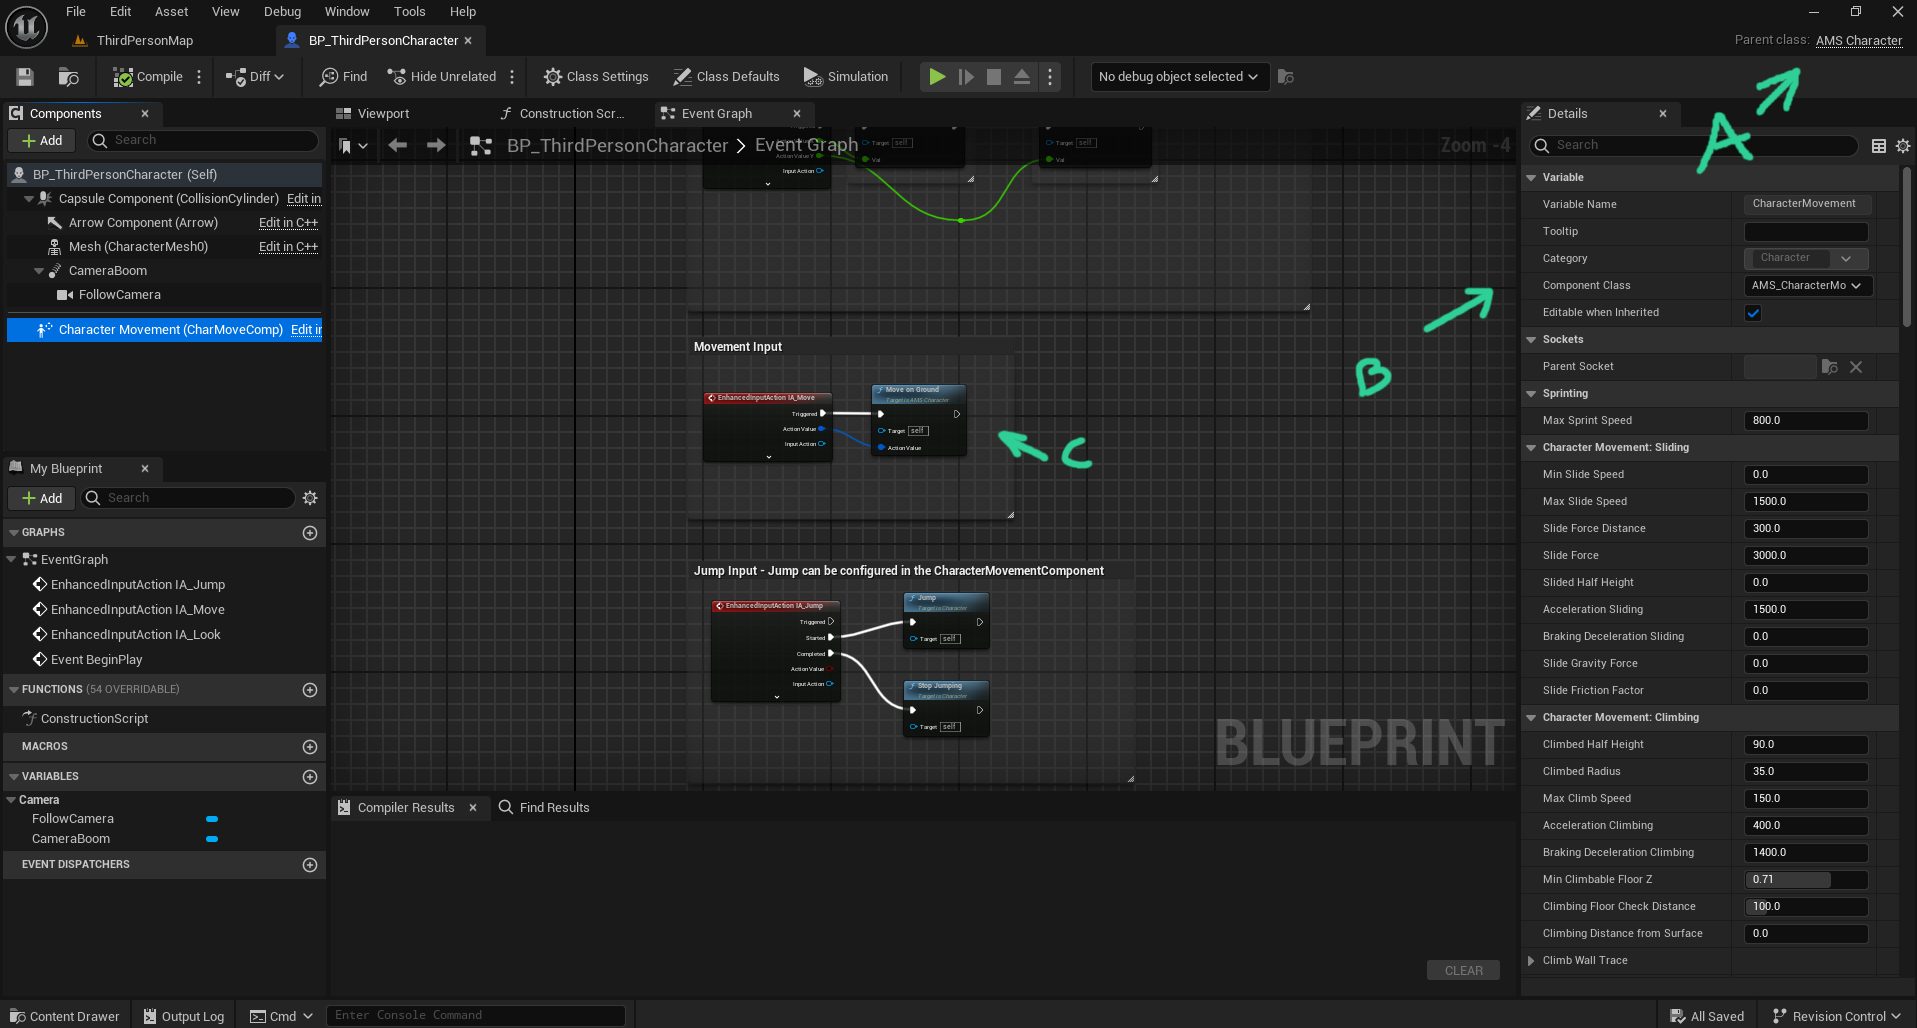Toggle the Editable when Inherited checkbox
Screen dimensions: 1917x1028
coord(1753,313)
